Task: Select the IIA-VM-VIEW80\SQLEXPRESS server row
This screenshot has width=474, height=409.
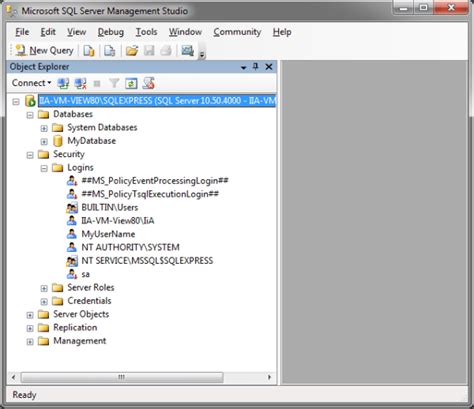Action: pyautogui.click(x=157, y=101)
